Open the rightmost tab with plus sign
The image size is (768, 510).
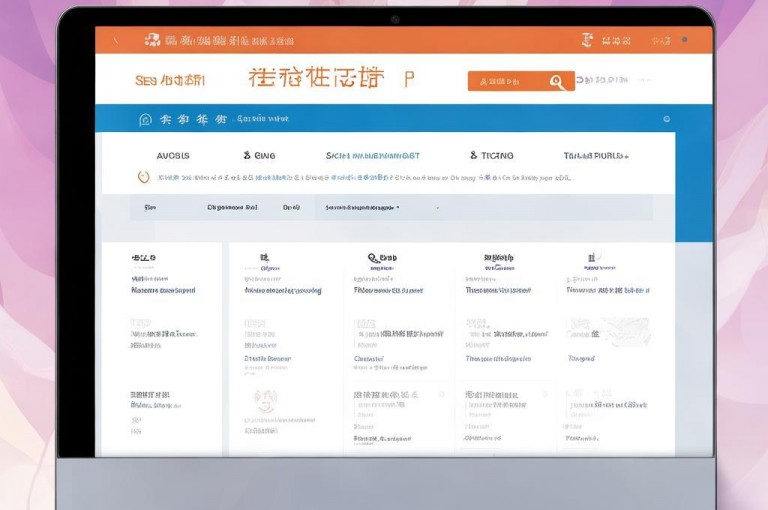coord(596,156)
